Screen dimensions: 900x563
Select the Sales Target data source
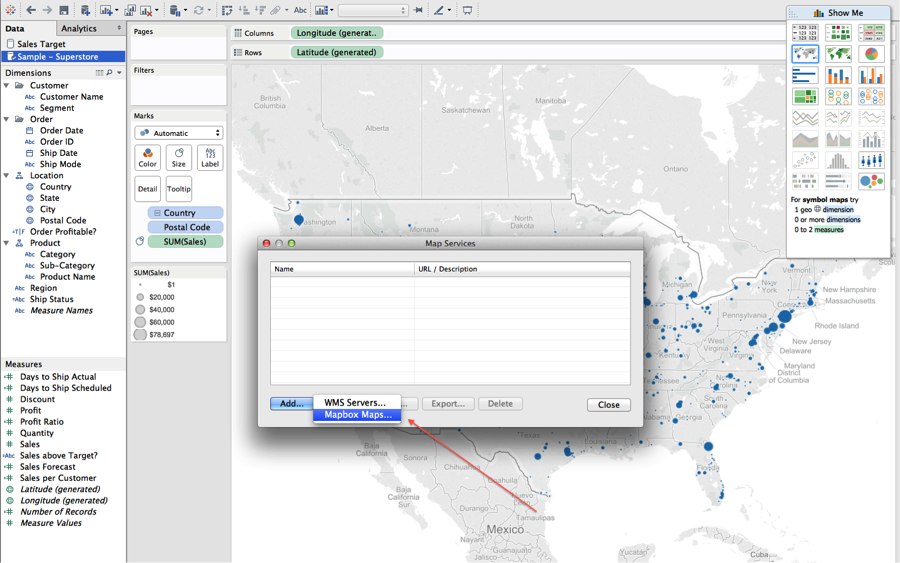click(41, 44)
